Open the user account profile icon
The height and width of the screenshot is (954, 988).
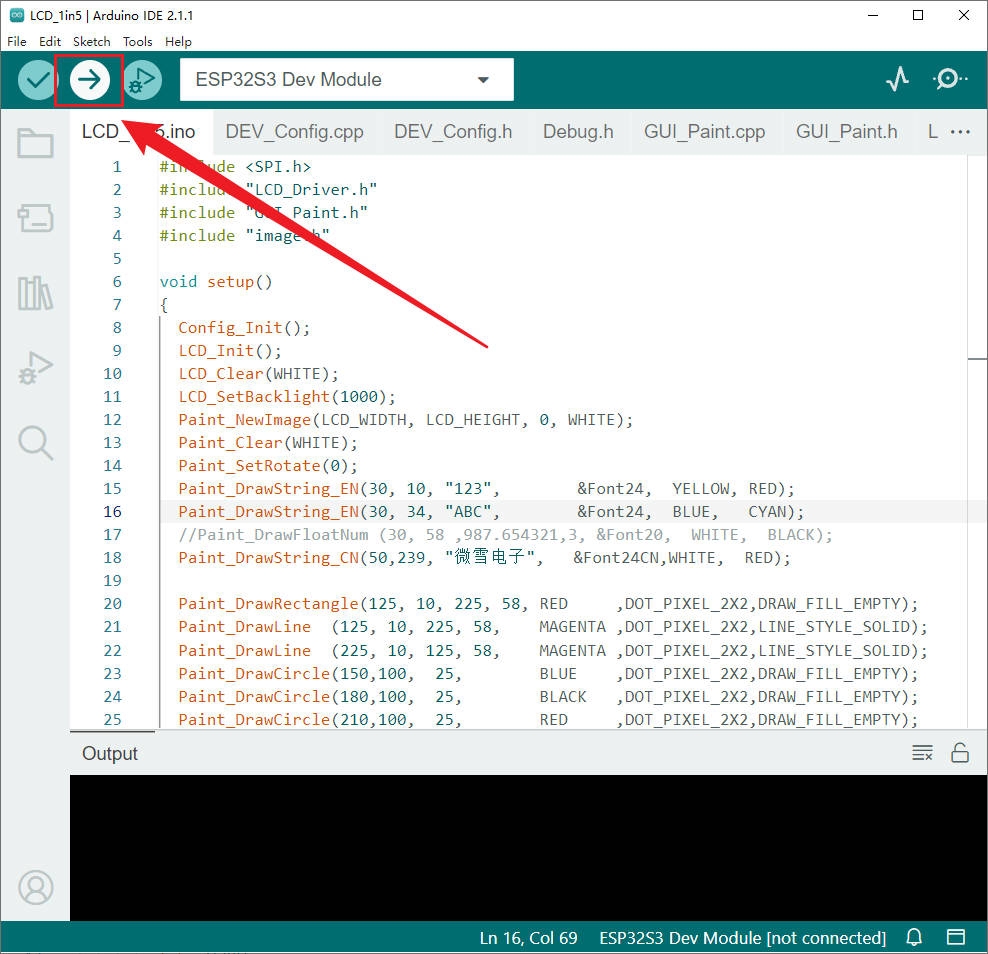point(36,887)
